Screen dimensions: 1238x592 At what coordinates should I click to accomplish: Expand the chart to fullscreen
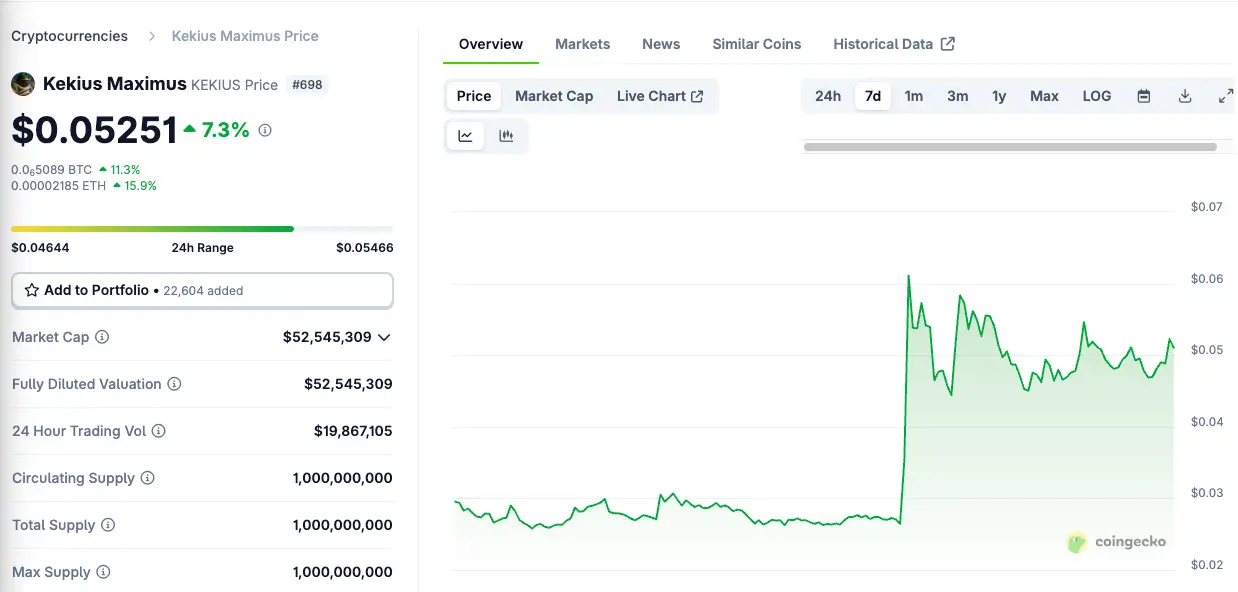tap(1225, 96)
